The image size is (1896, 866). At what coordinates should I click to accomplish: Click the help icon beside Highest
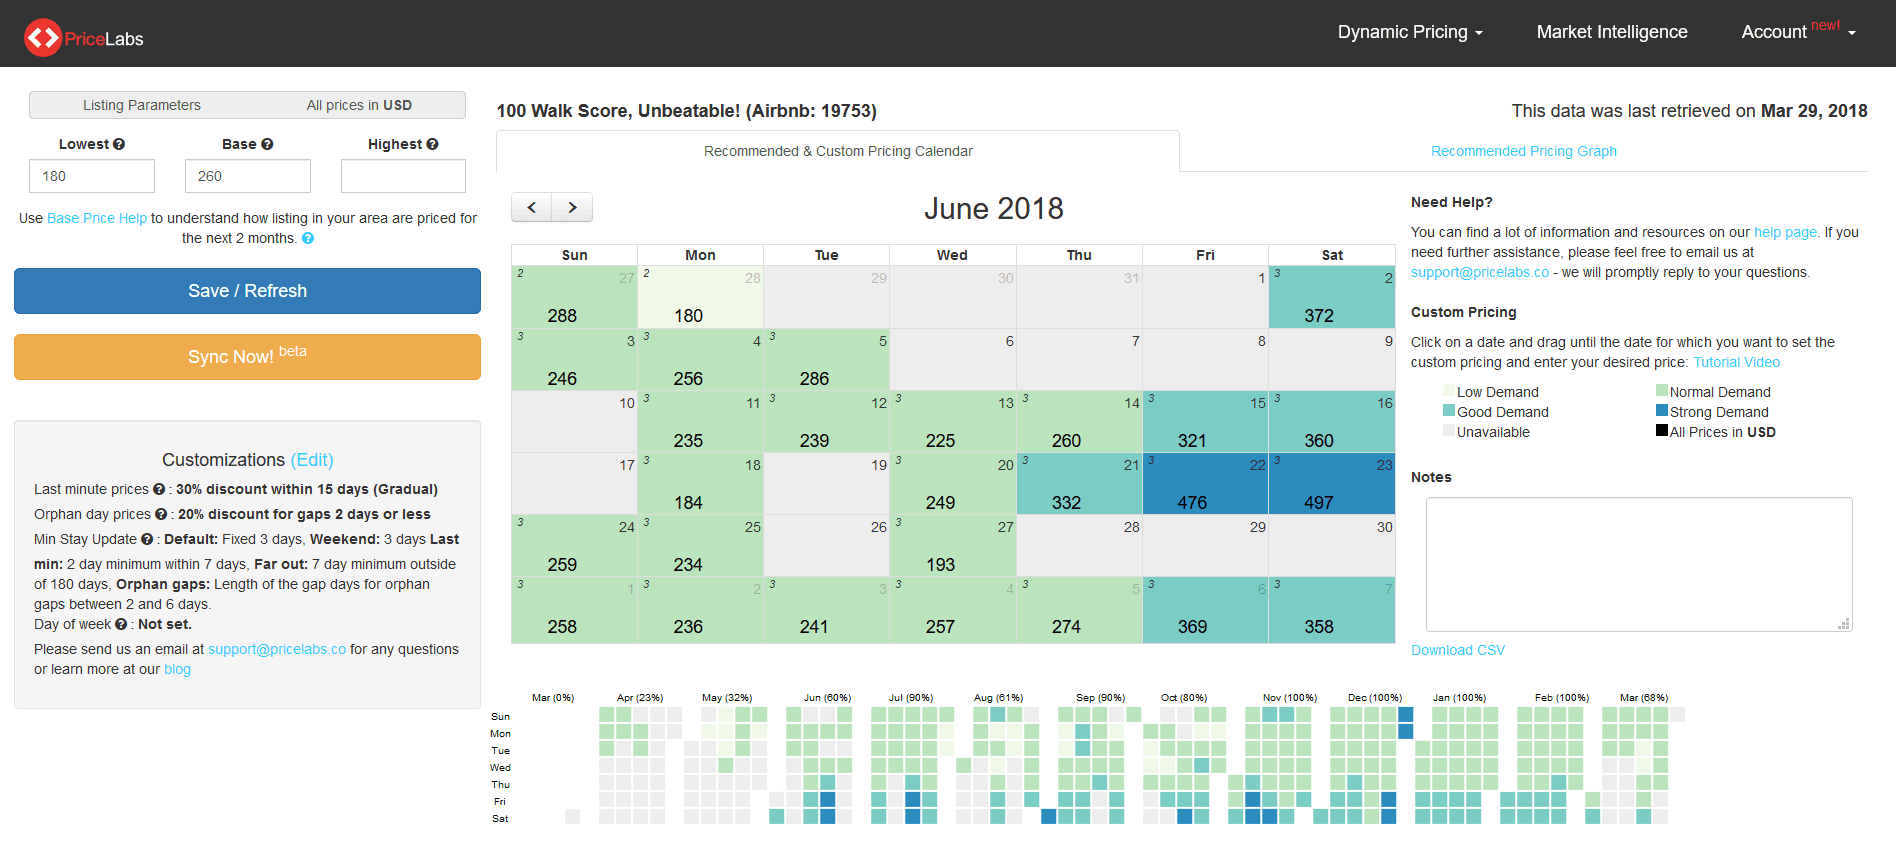coord(432,144)
